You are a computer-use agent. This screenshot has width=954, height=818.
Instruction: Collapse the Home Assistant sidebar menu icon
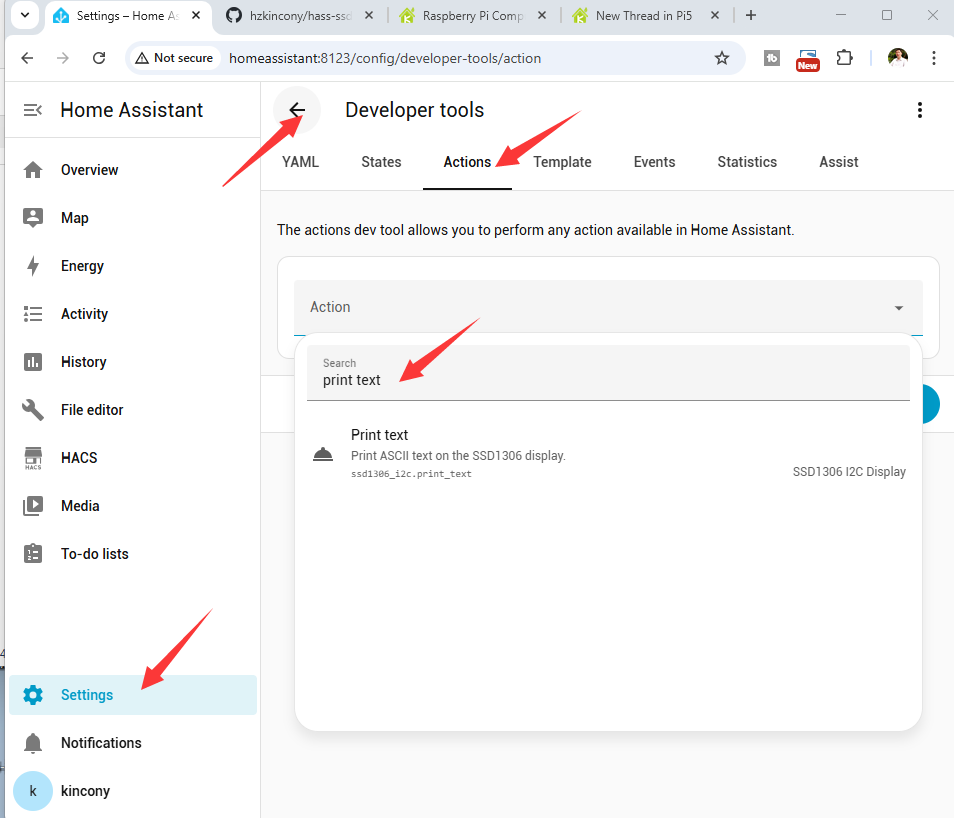pyautogui.click(x=33, y=110)
